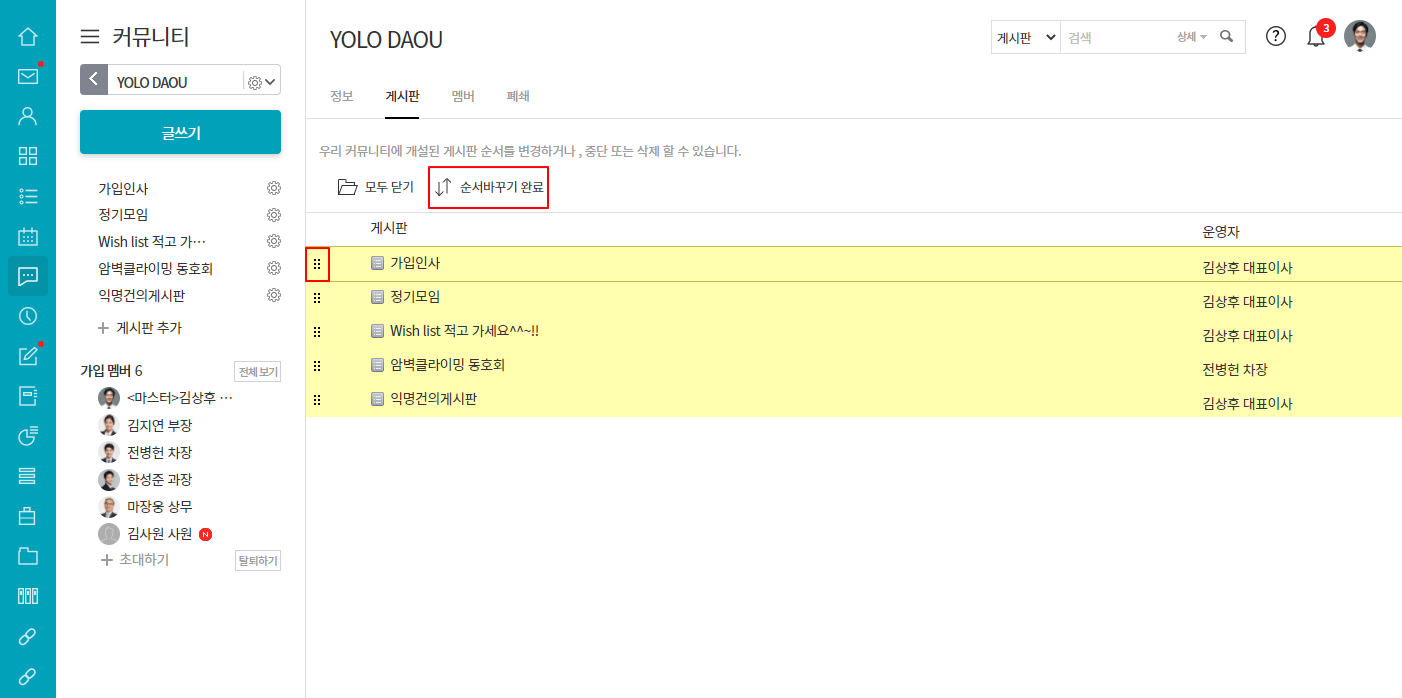Image resolution: width=1402 pixels, height=698 pixels.
Task: Open the Mail icon in sidebar
Action: [28, 77]
